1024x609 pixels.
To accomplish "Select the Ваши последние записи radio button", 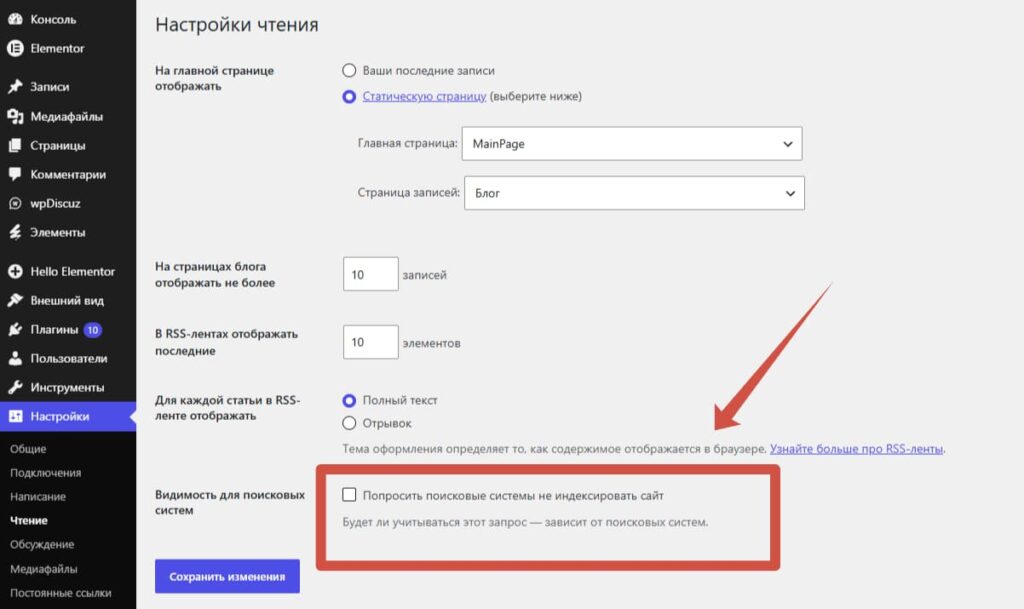I will coord(349,70).
